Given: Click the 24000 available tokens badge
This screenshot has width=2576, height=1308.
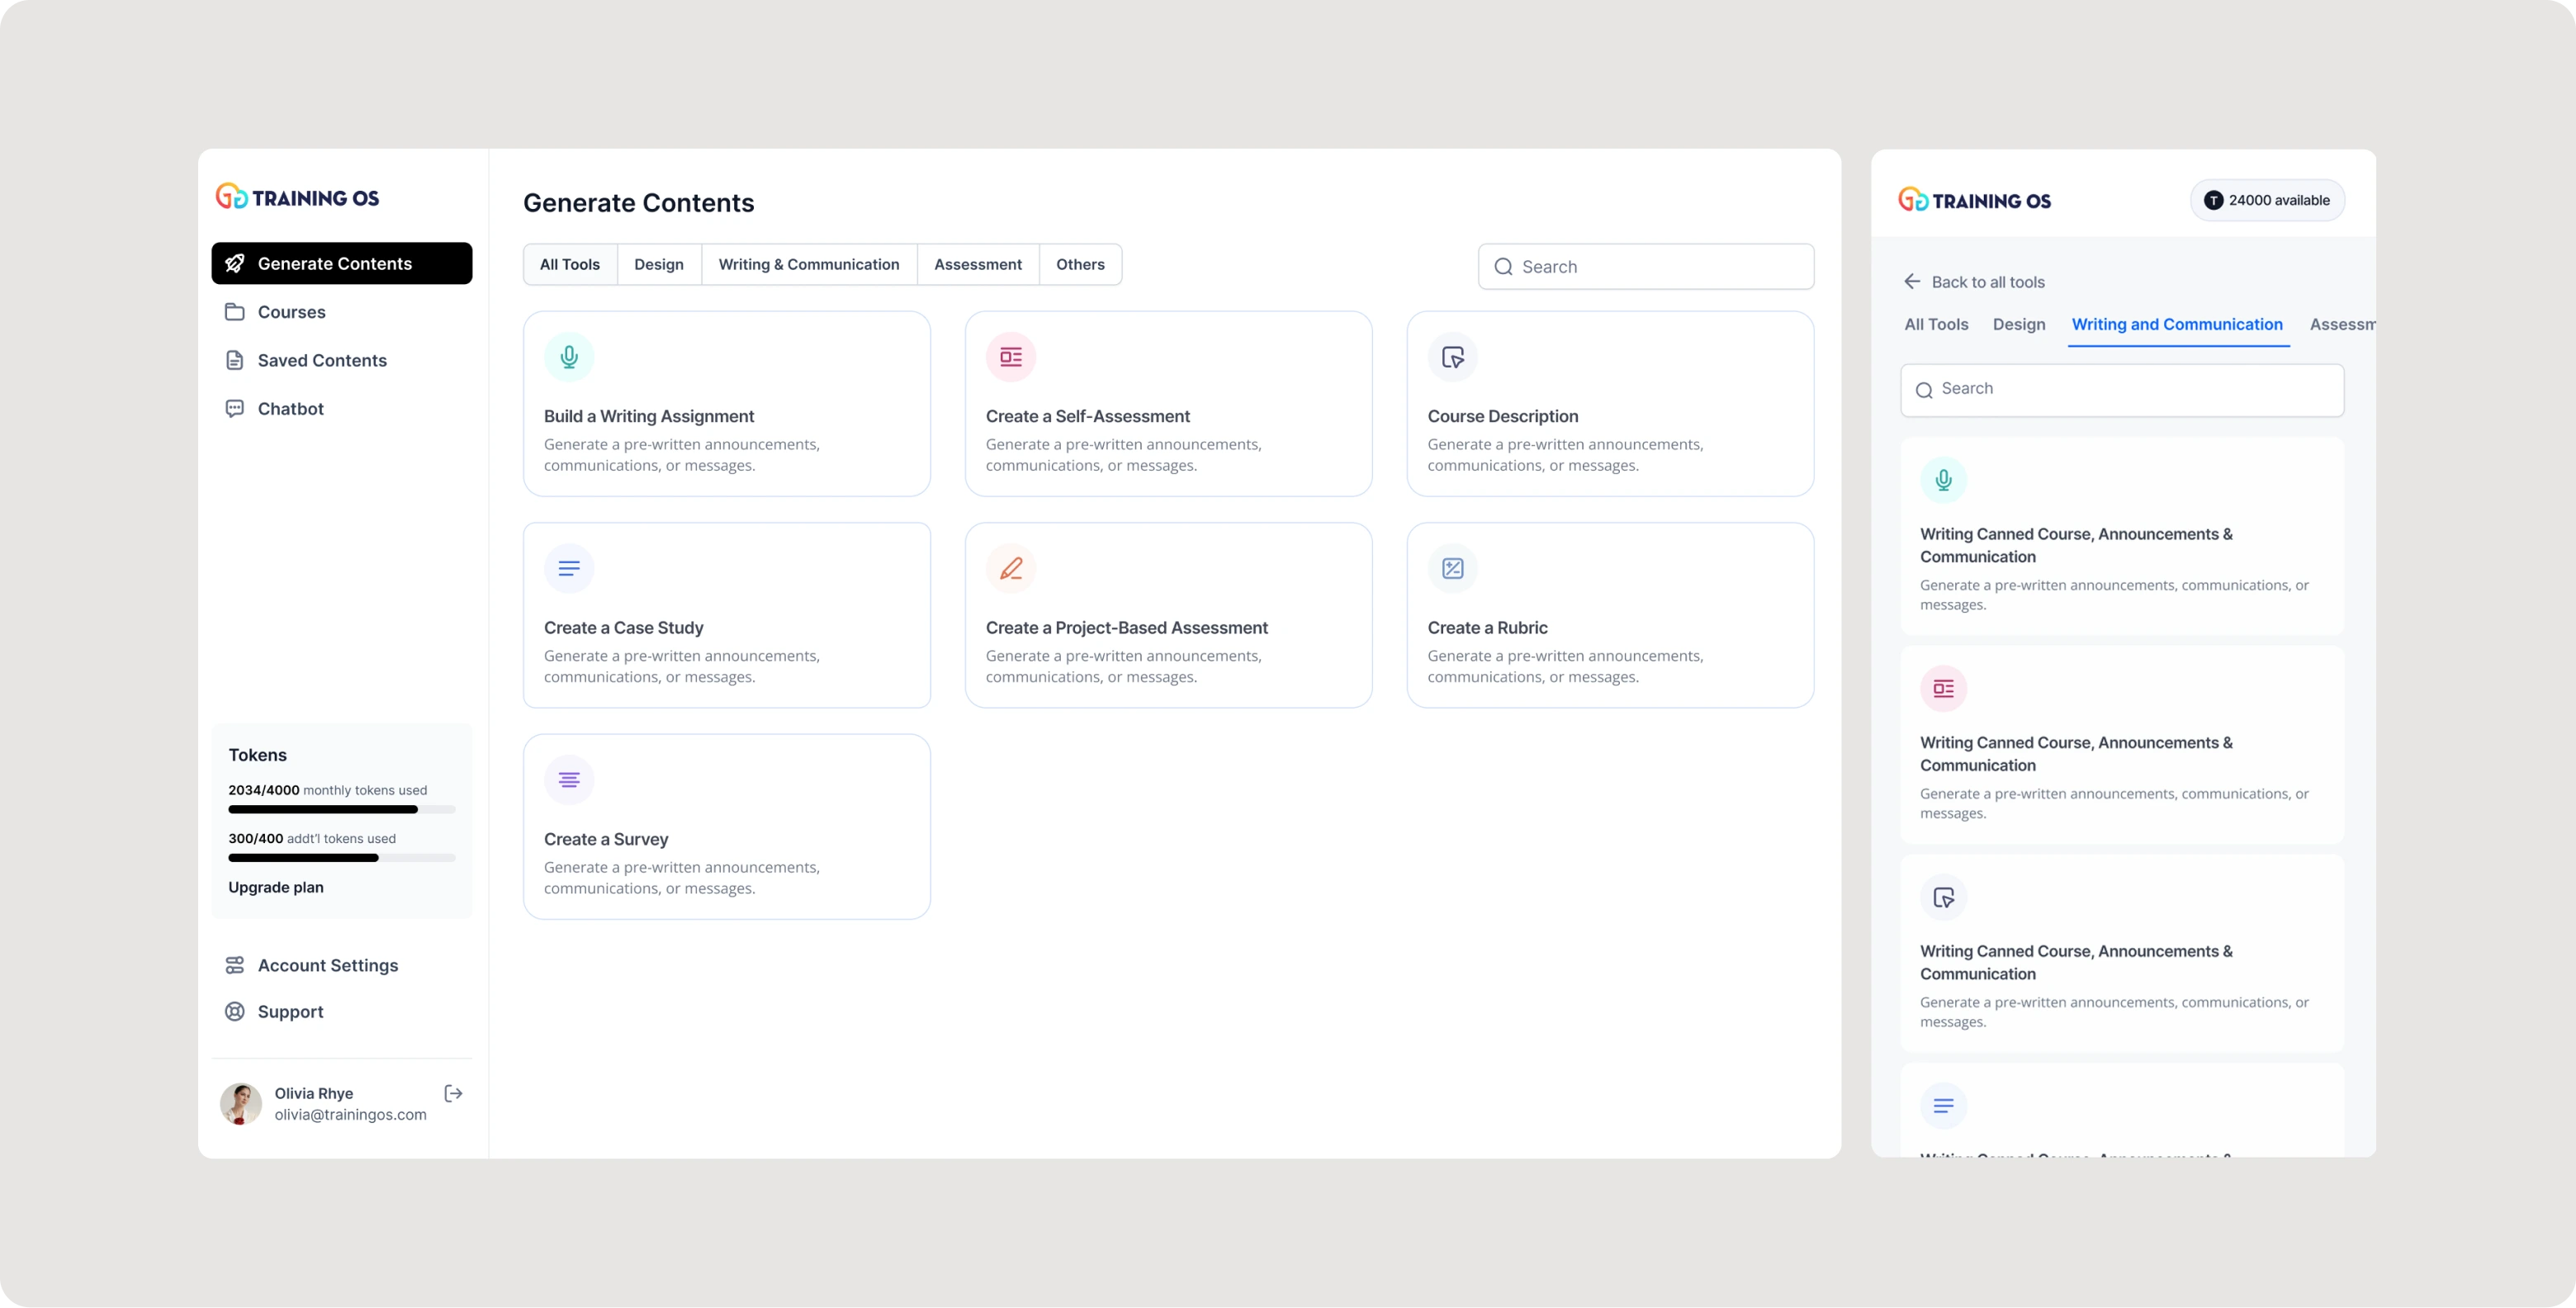Looking at the screenshot, I should point(2266,201).
